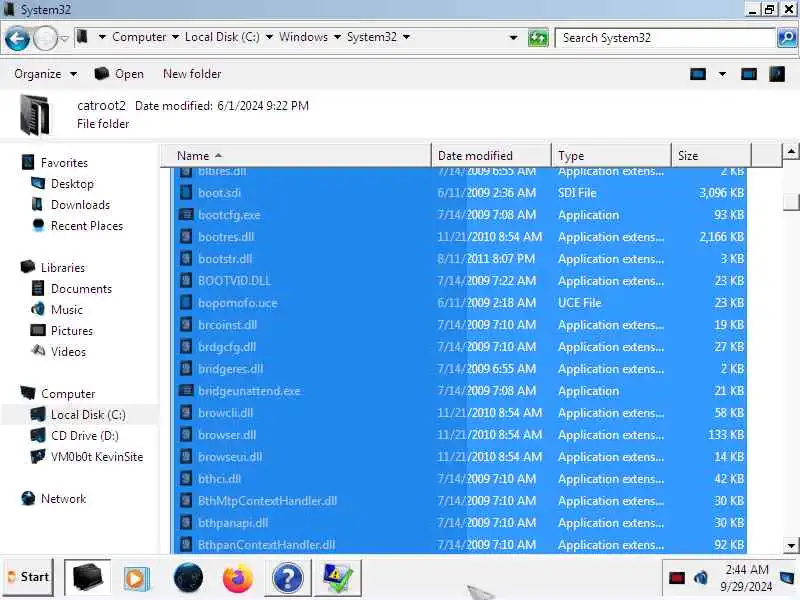Image resolution: width=800 pixels, height=600 pixels.
Task: Open the address bar history dropdown arrow
Action: [x=513, y=38]
